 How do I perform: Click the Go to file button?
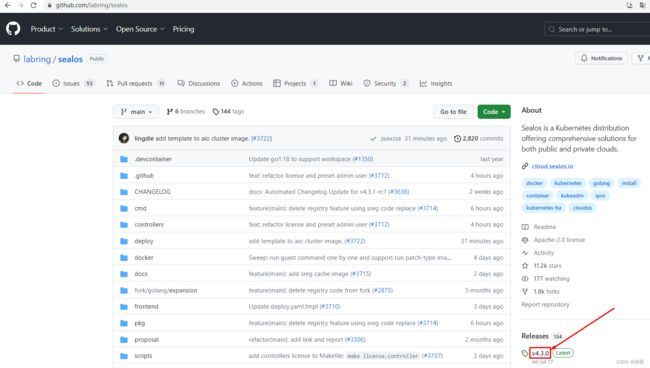point(453,112)
